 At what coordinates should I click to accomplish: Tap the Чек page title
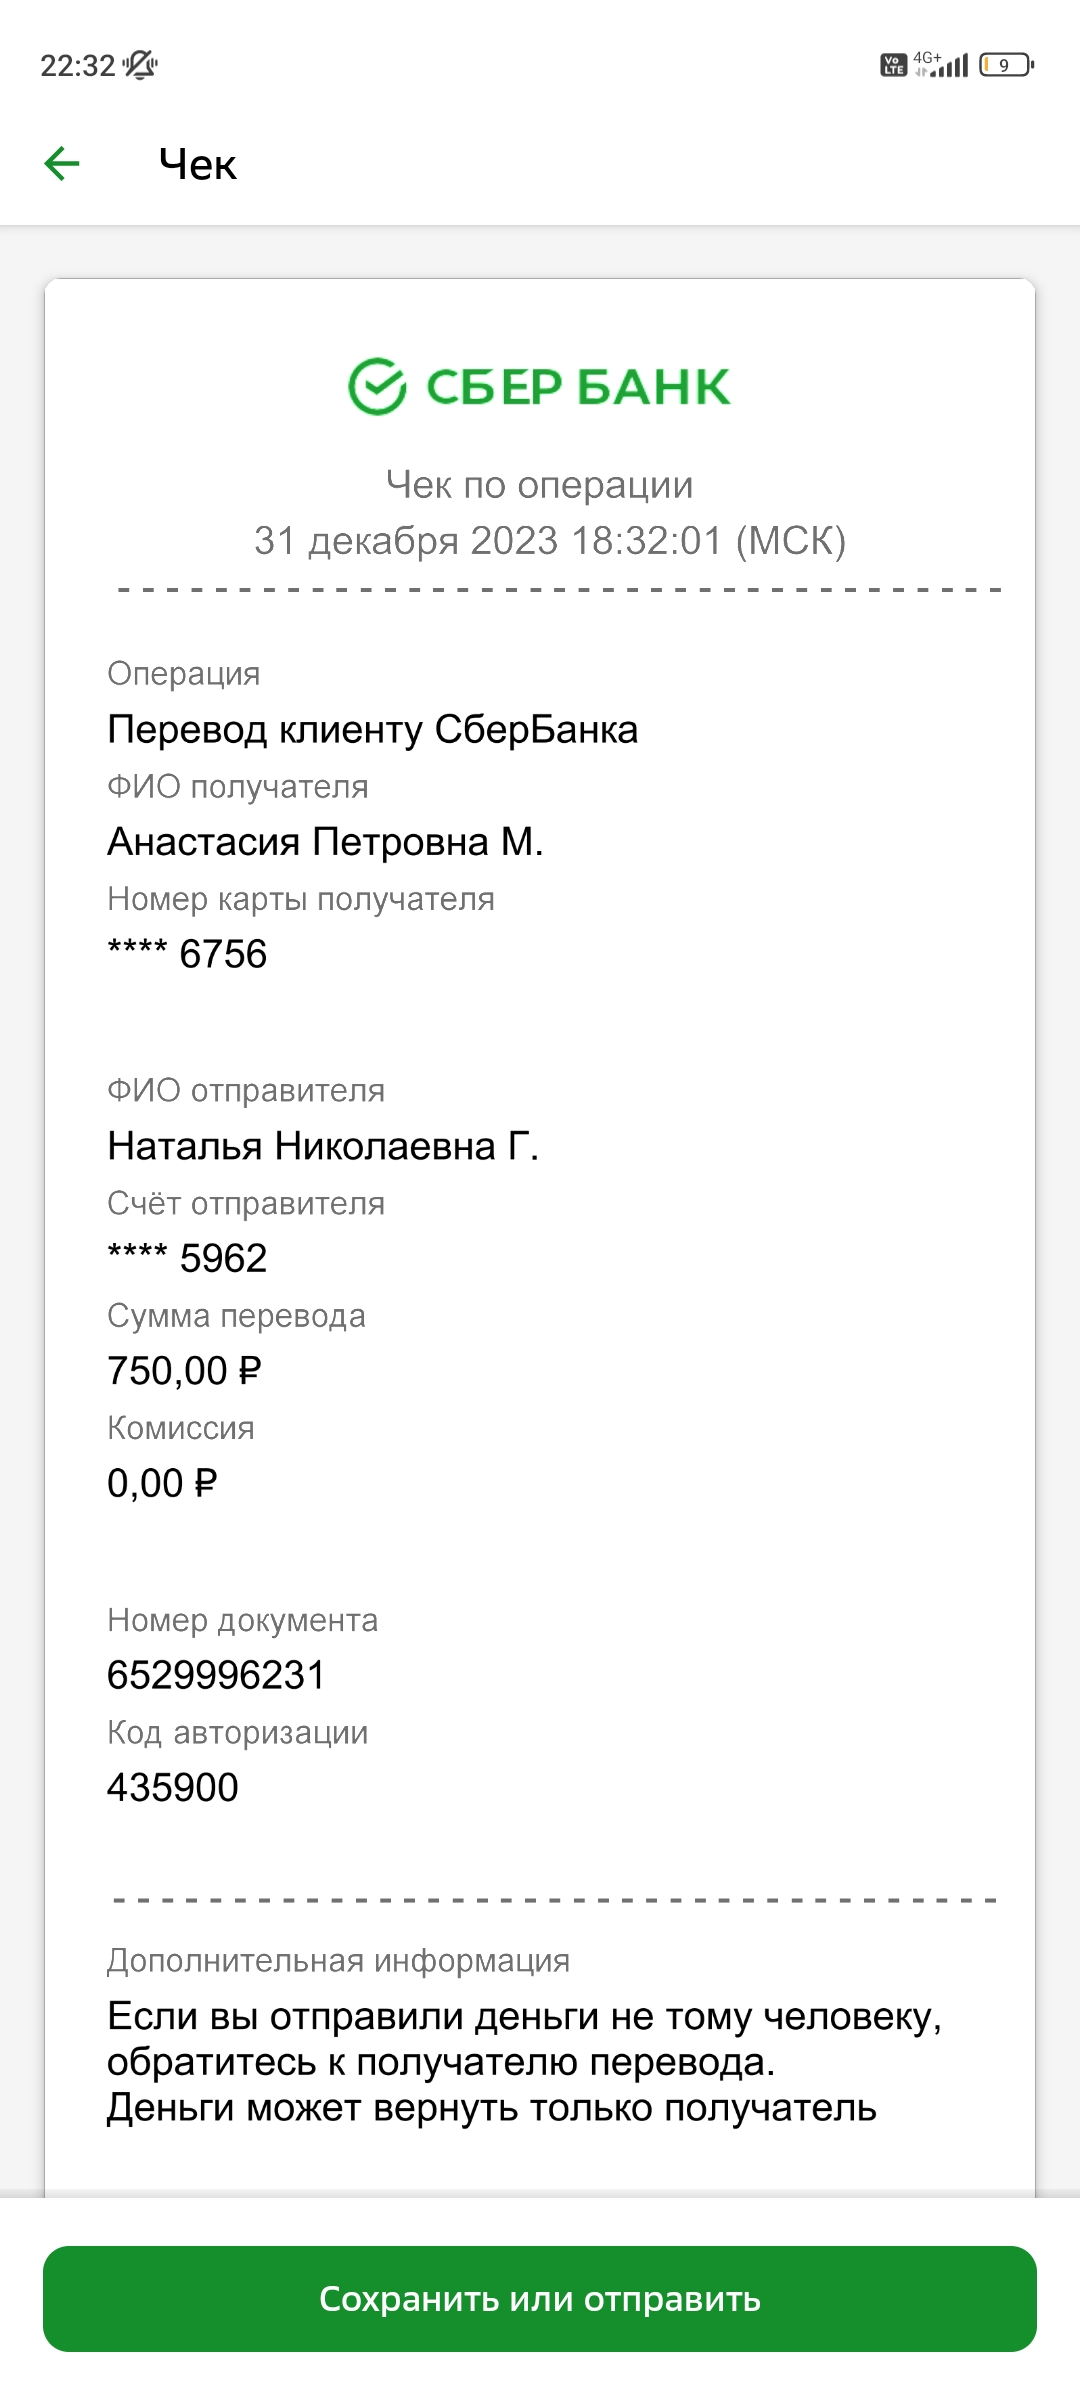198,165
